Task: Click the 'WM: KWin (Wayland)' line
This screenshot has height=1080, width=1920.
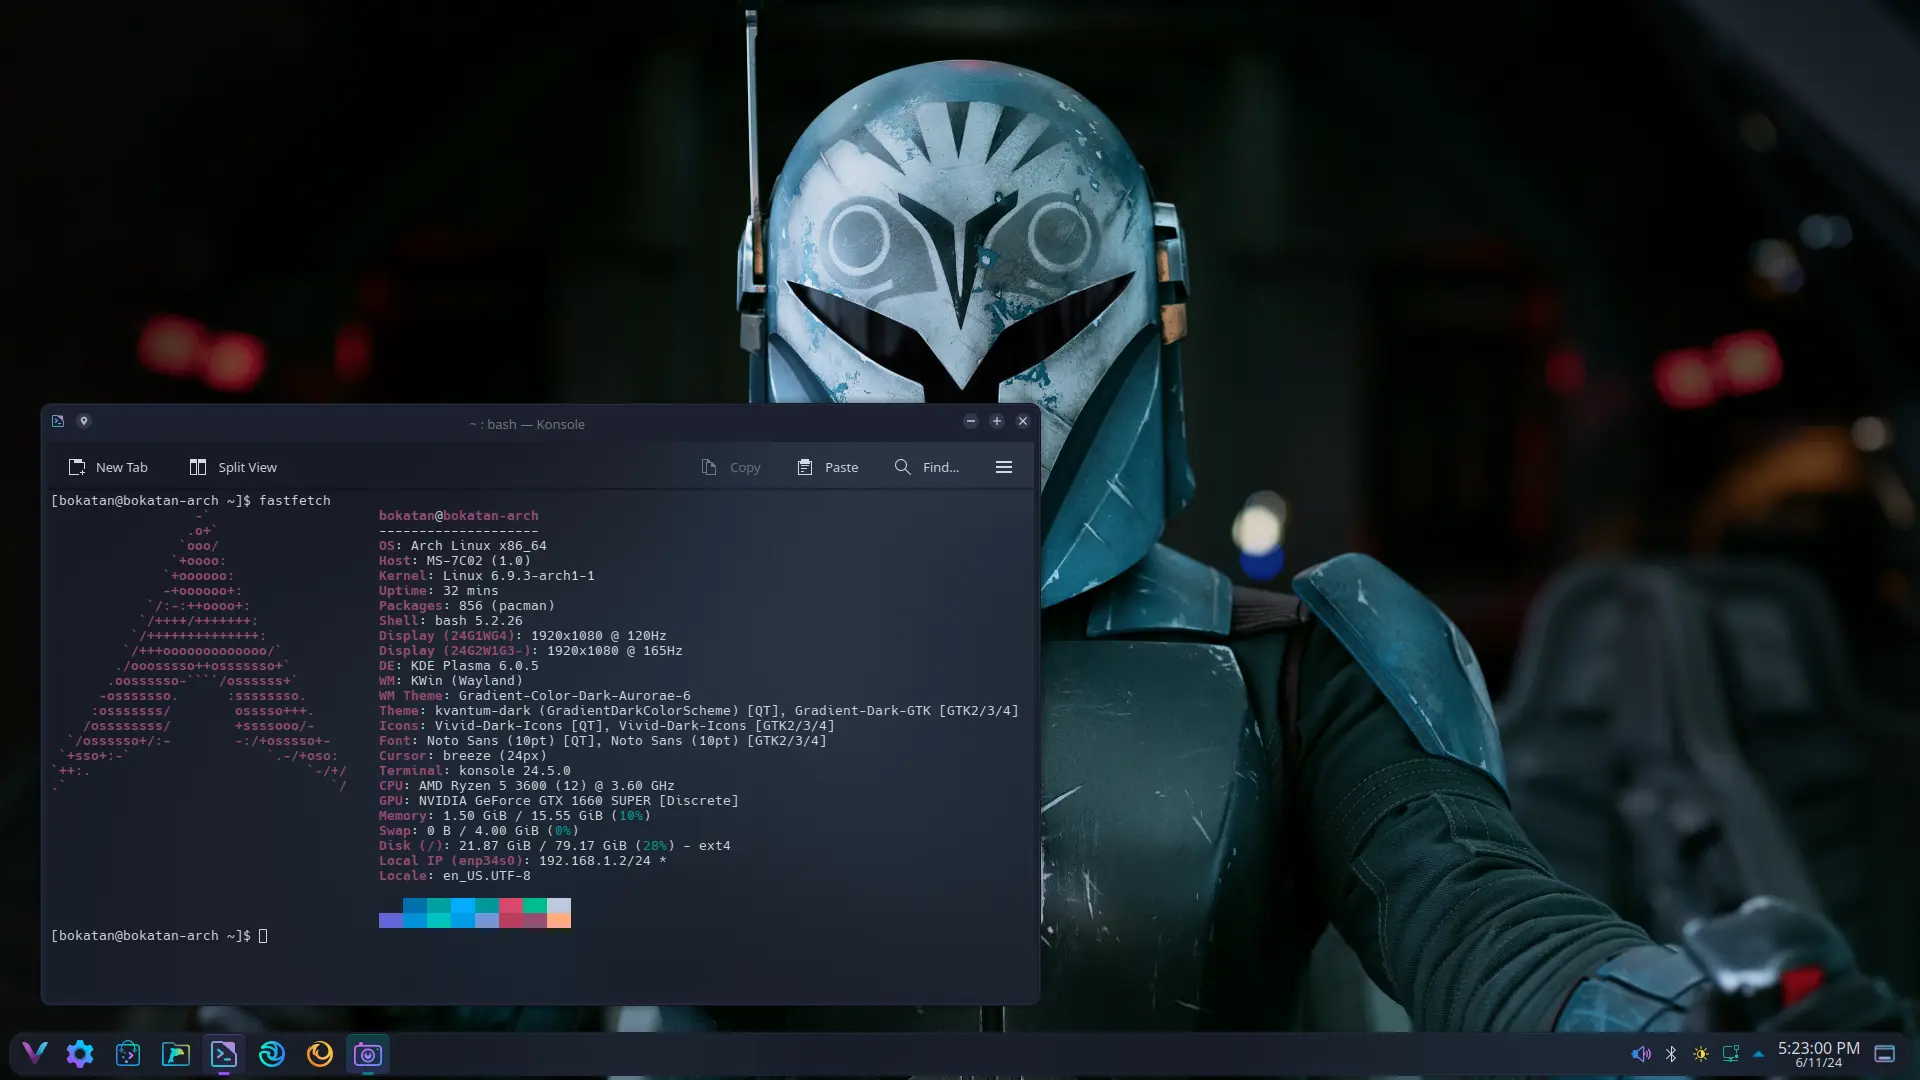Action: pos(450,681)
